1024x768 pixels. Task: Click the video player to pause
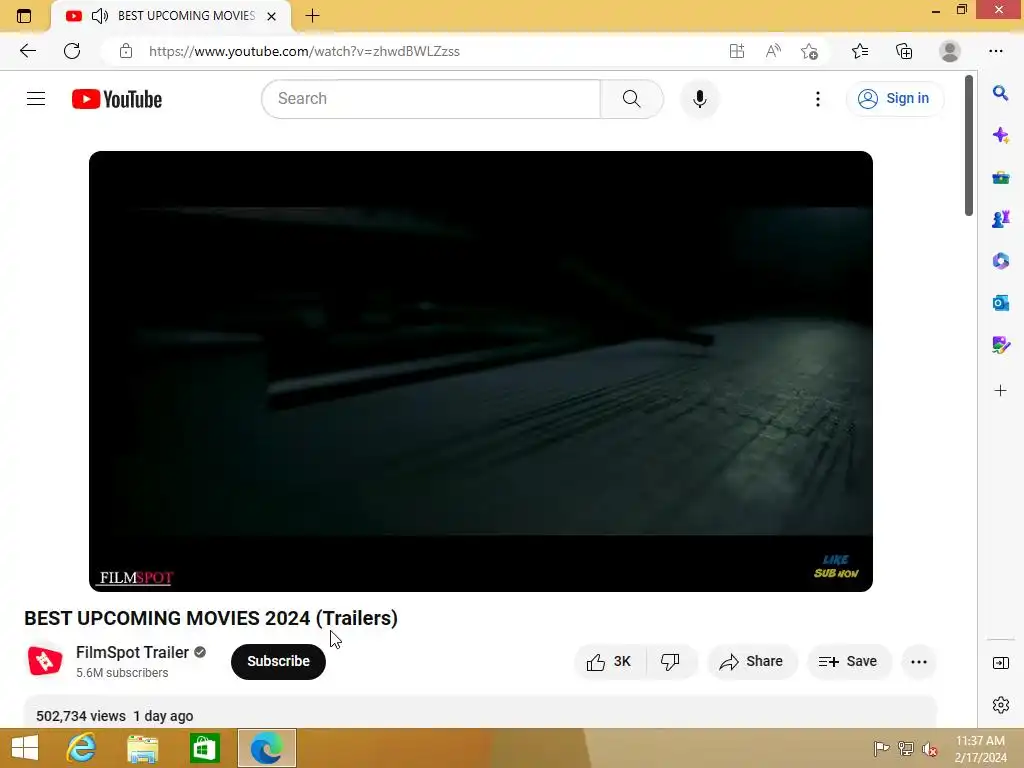[x=481, y=371]
